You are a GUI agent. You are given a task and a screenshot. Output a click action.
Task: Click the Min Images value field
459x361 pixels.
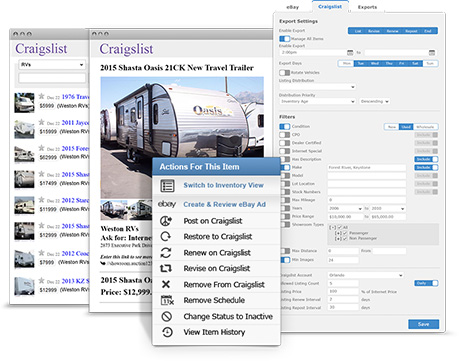pyautogui.click(x=343, y=260)
